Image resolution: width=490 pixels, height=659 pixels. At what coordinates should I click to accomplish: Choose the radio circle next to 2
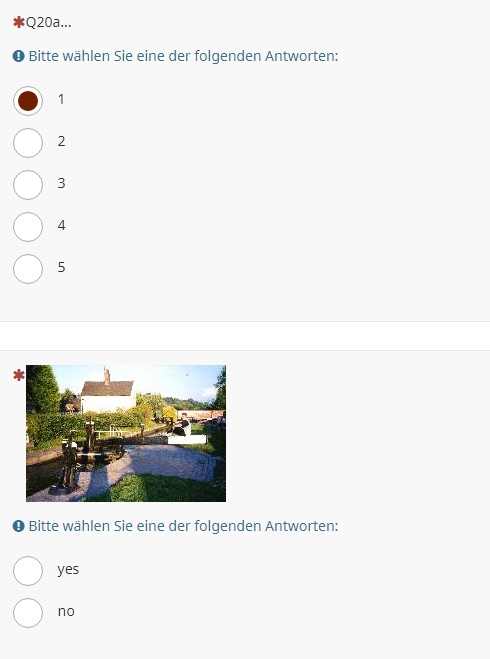pos(28,143)
